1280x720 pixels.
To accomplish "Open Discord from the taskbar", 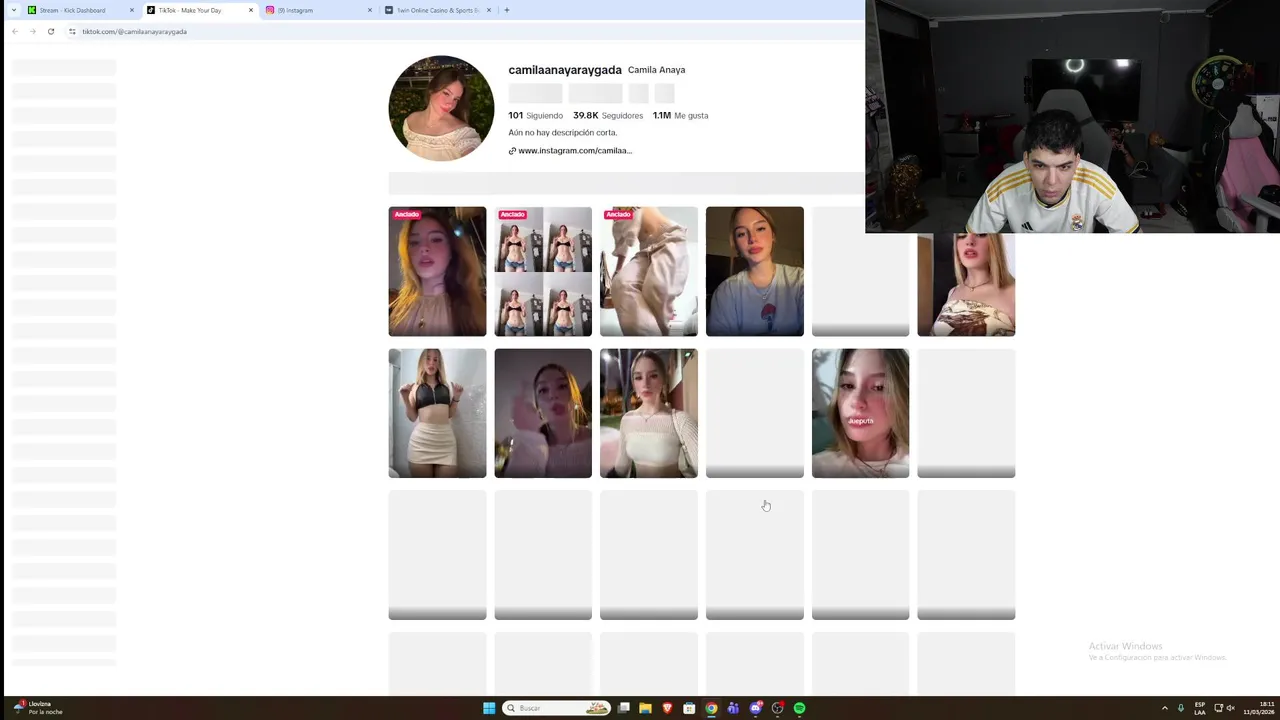I will [x=755, y=708].
